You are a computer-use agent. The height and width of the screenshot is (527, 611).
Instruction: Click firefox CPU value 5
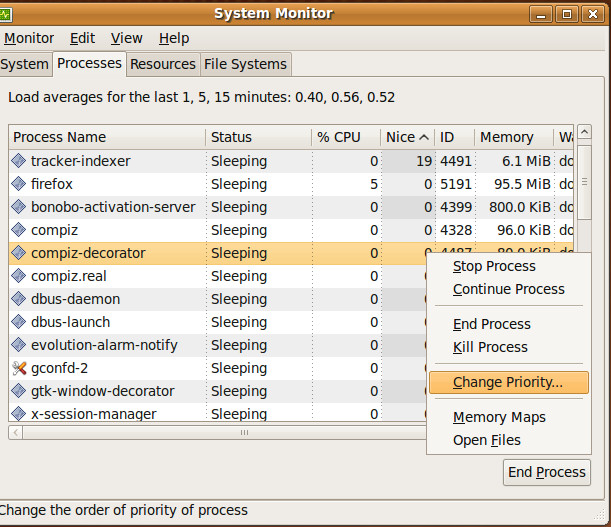[374, 184]
